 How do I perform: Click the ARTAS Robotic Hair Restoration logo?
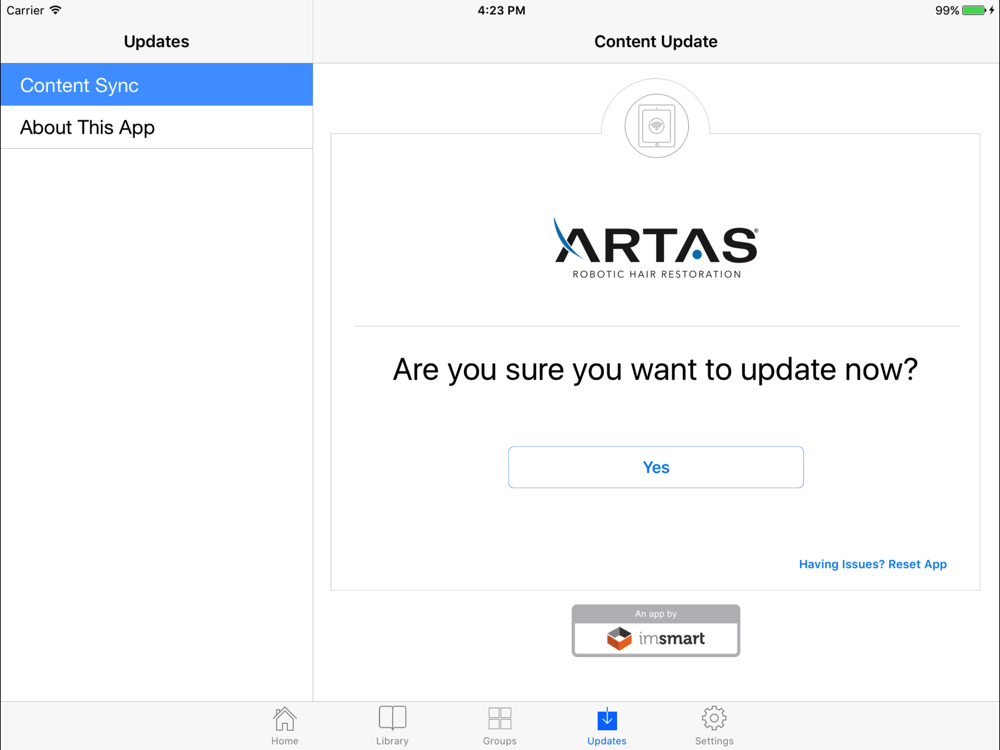656,249
